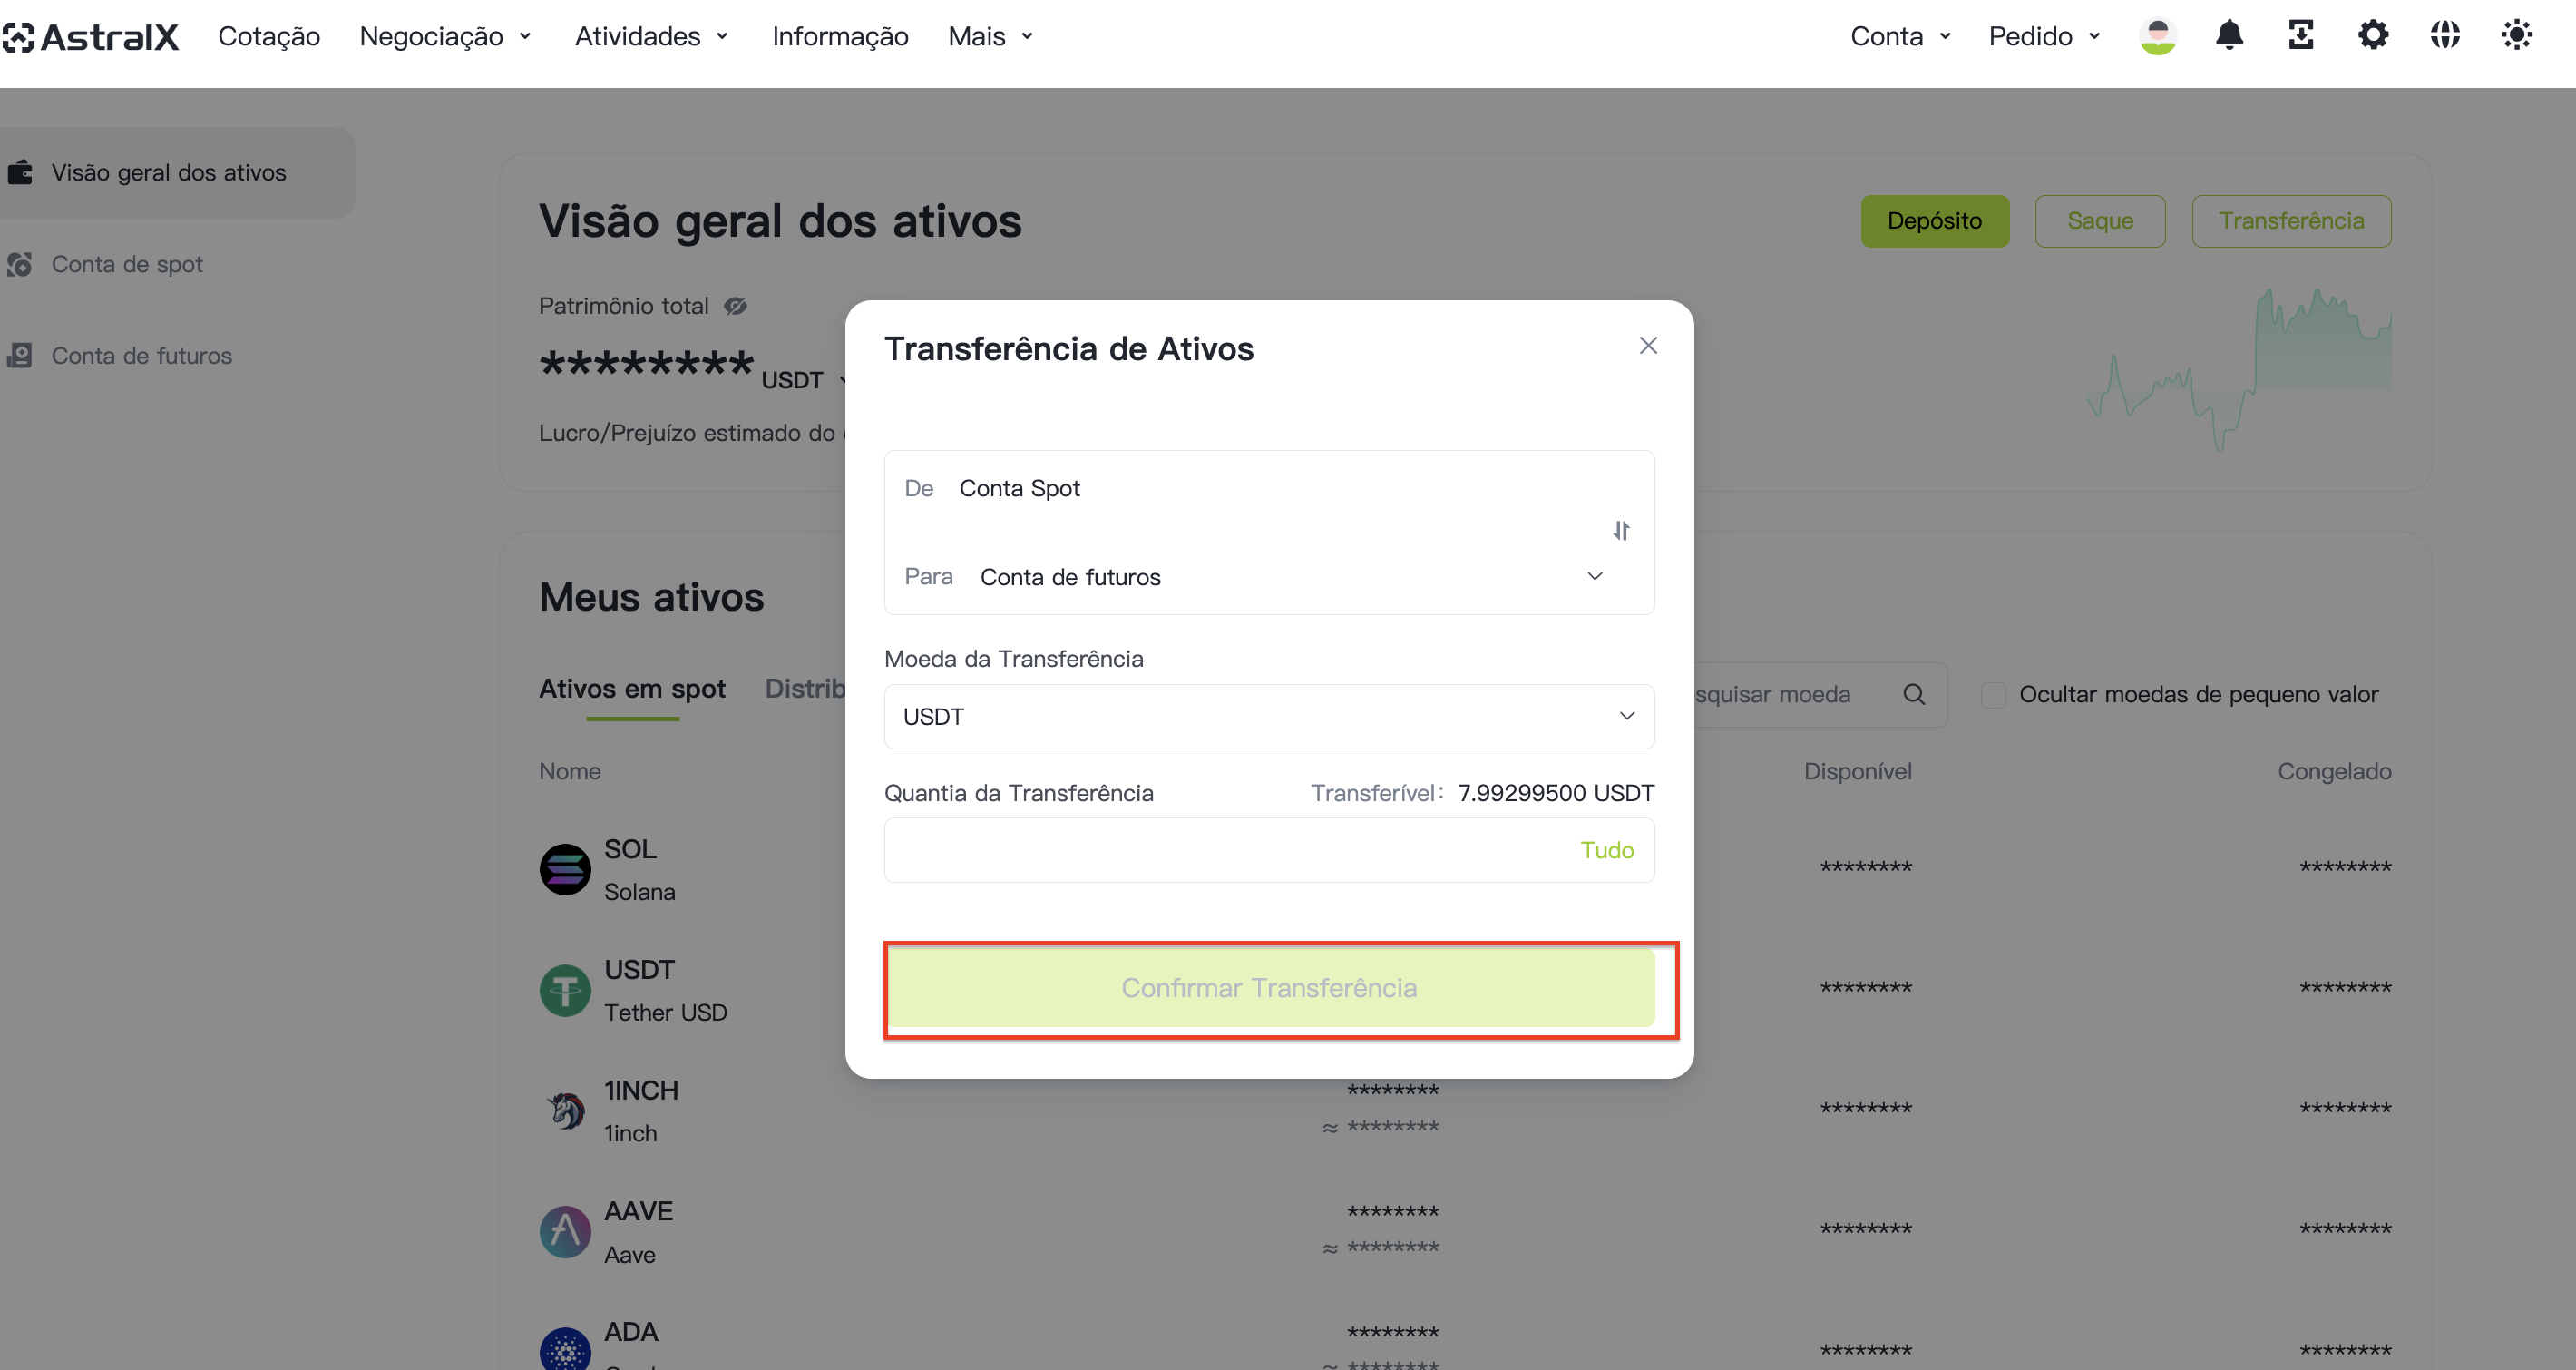2576x1370 pixels.
Task: Click Tudo to transfer all
Action: tap(1606, 850)
